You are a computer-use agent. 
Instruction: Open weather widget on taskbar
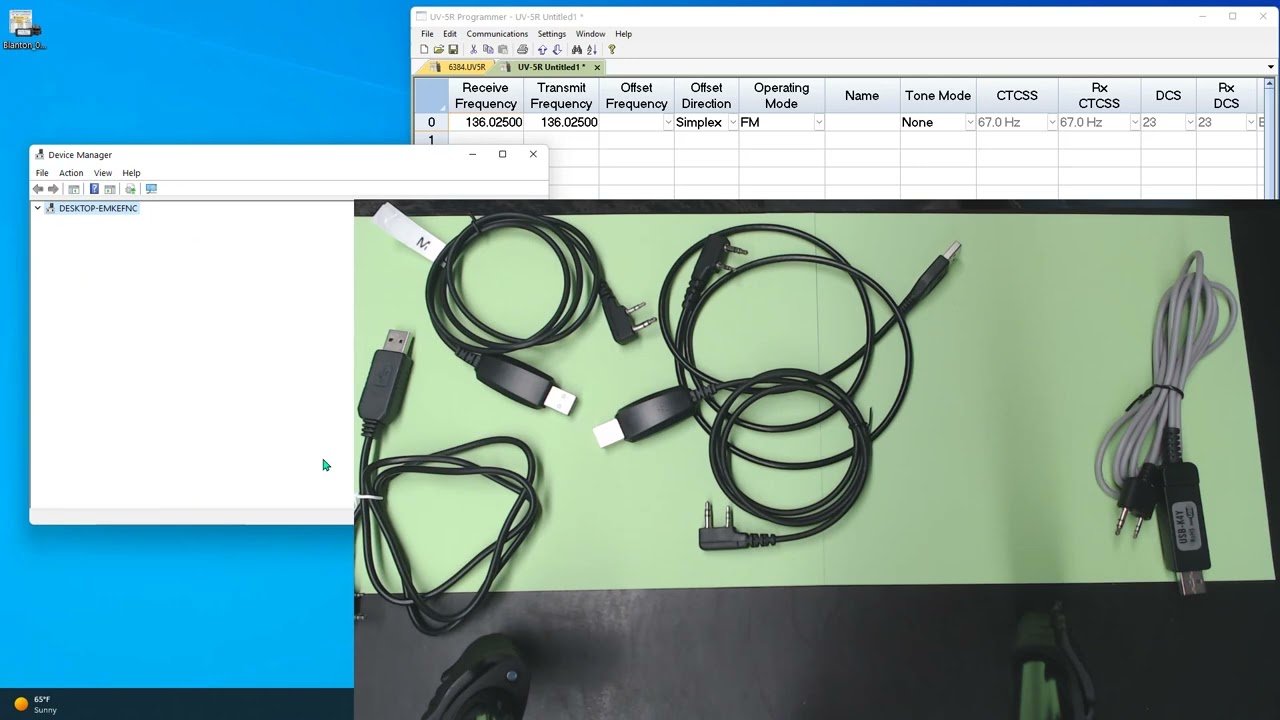coord(35,704)
